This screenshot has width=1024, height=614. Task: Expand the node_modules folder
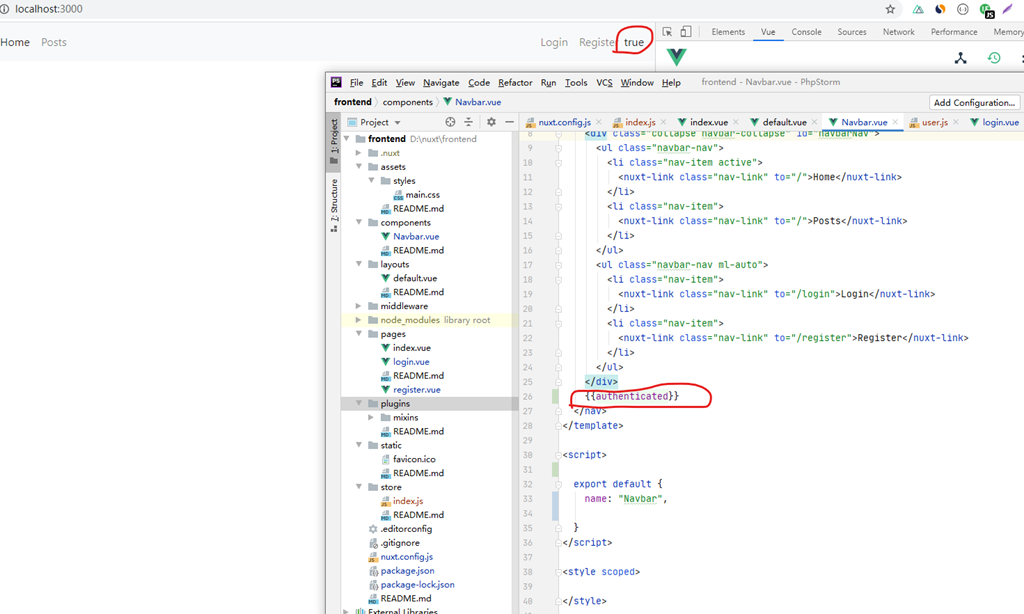tap(359, 320)
